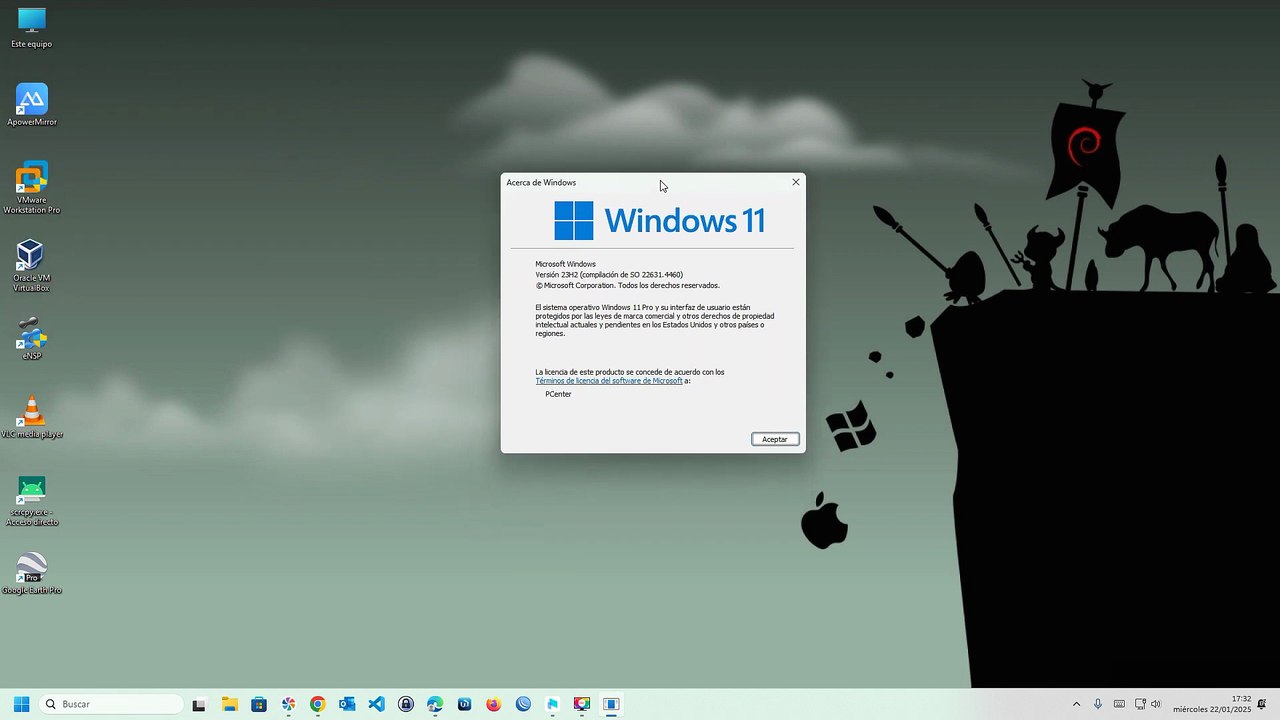Open Visual Studio Code from taskbar
1280x720 pixels.
[376, 704]
